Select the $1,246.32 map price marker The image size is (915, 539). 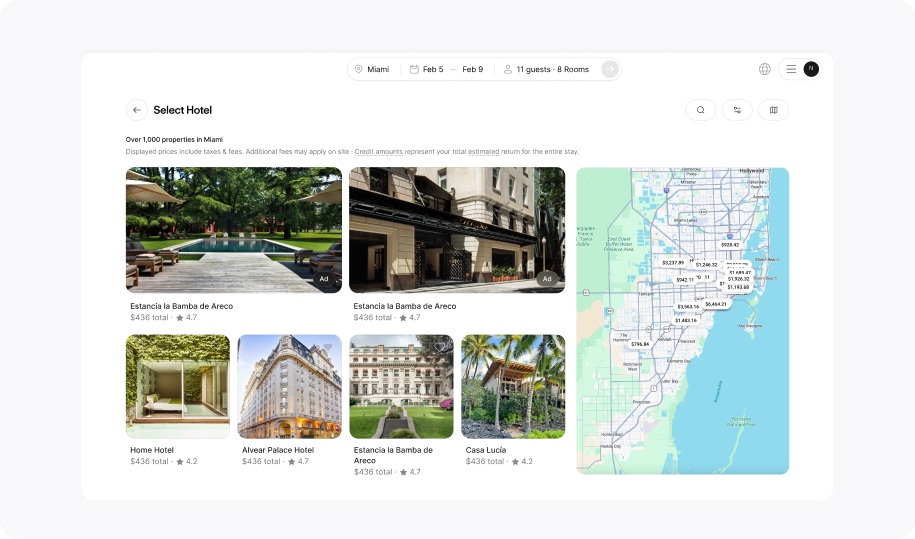[x=706, y=265]
